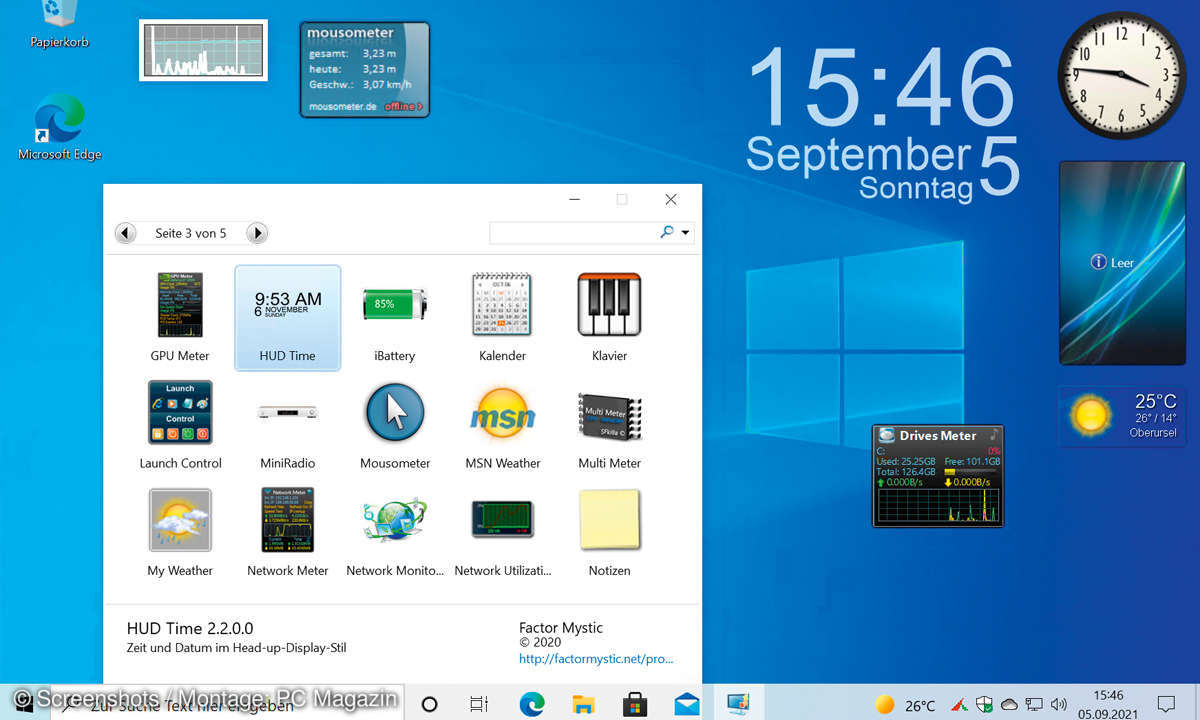This screenshot has width=1200, height=720.
Task: Click the mousometer.de link in gadget
Action: (343, 106)
